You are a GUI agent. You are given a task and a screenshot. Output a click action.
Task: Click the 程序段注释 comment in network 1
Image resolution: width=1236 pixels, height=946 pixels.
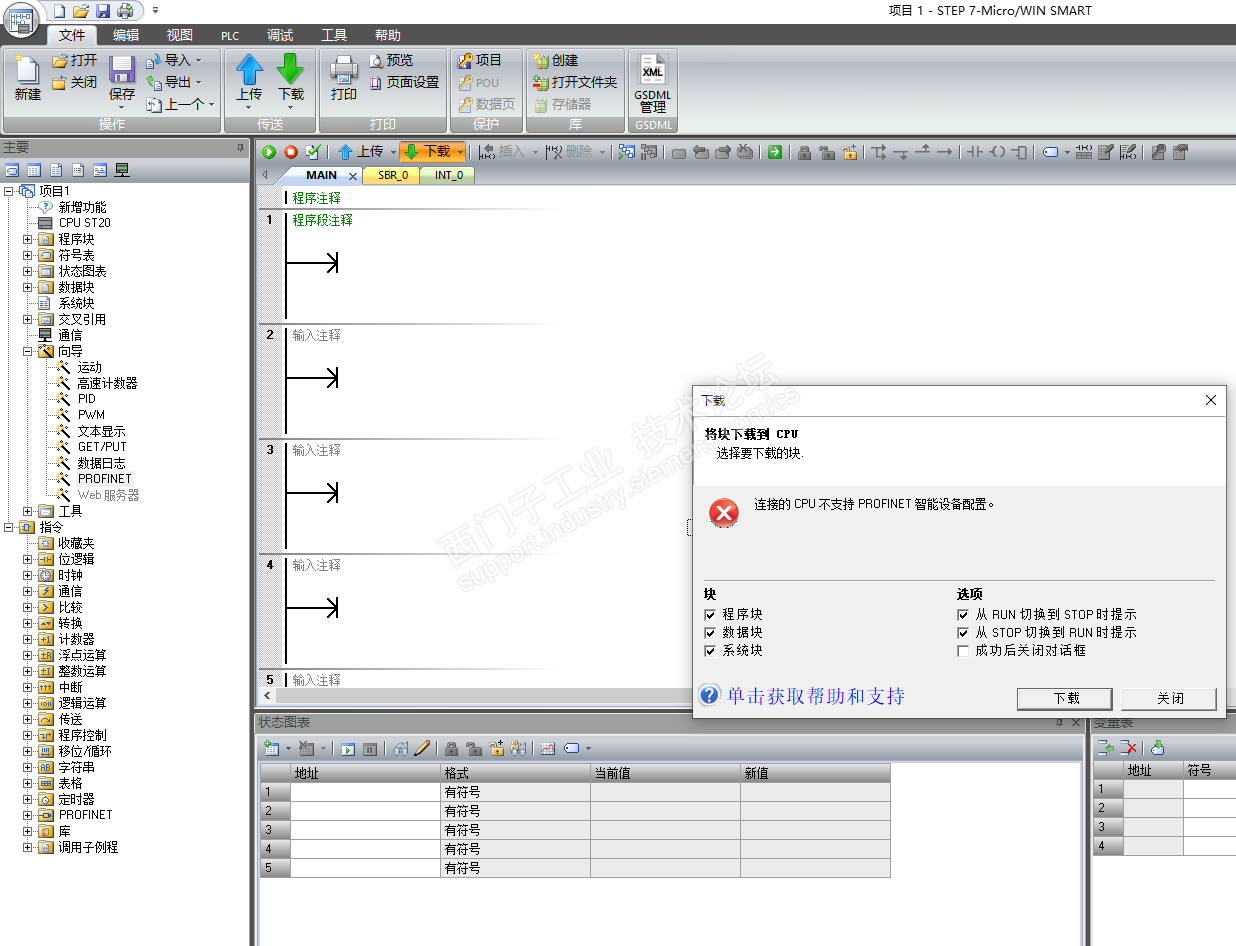pyautogui.click(x=323, y=220)
